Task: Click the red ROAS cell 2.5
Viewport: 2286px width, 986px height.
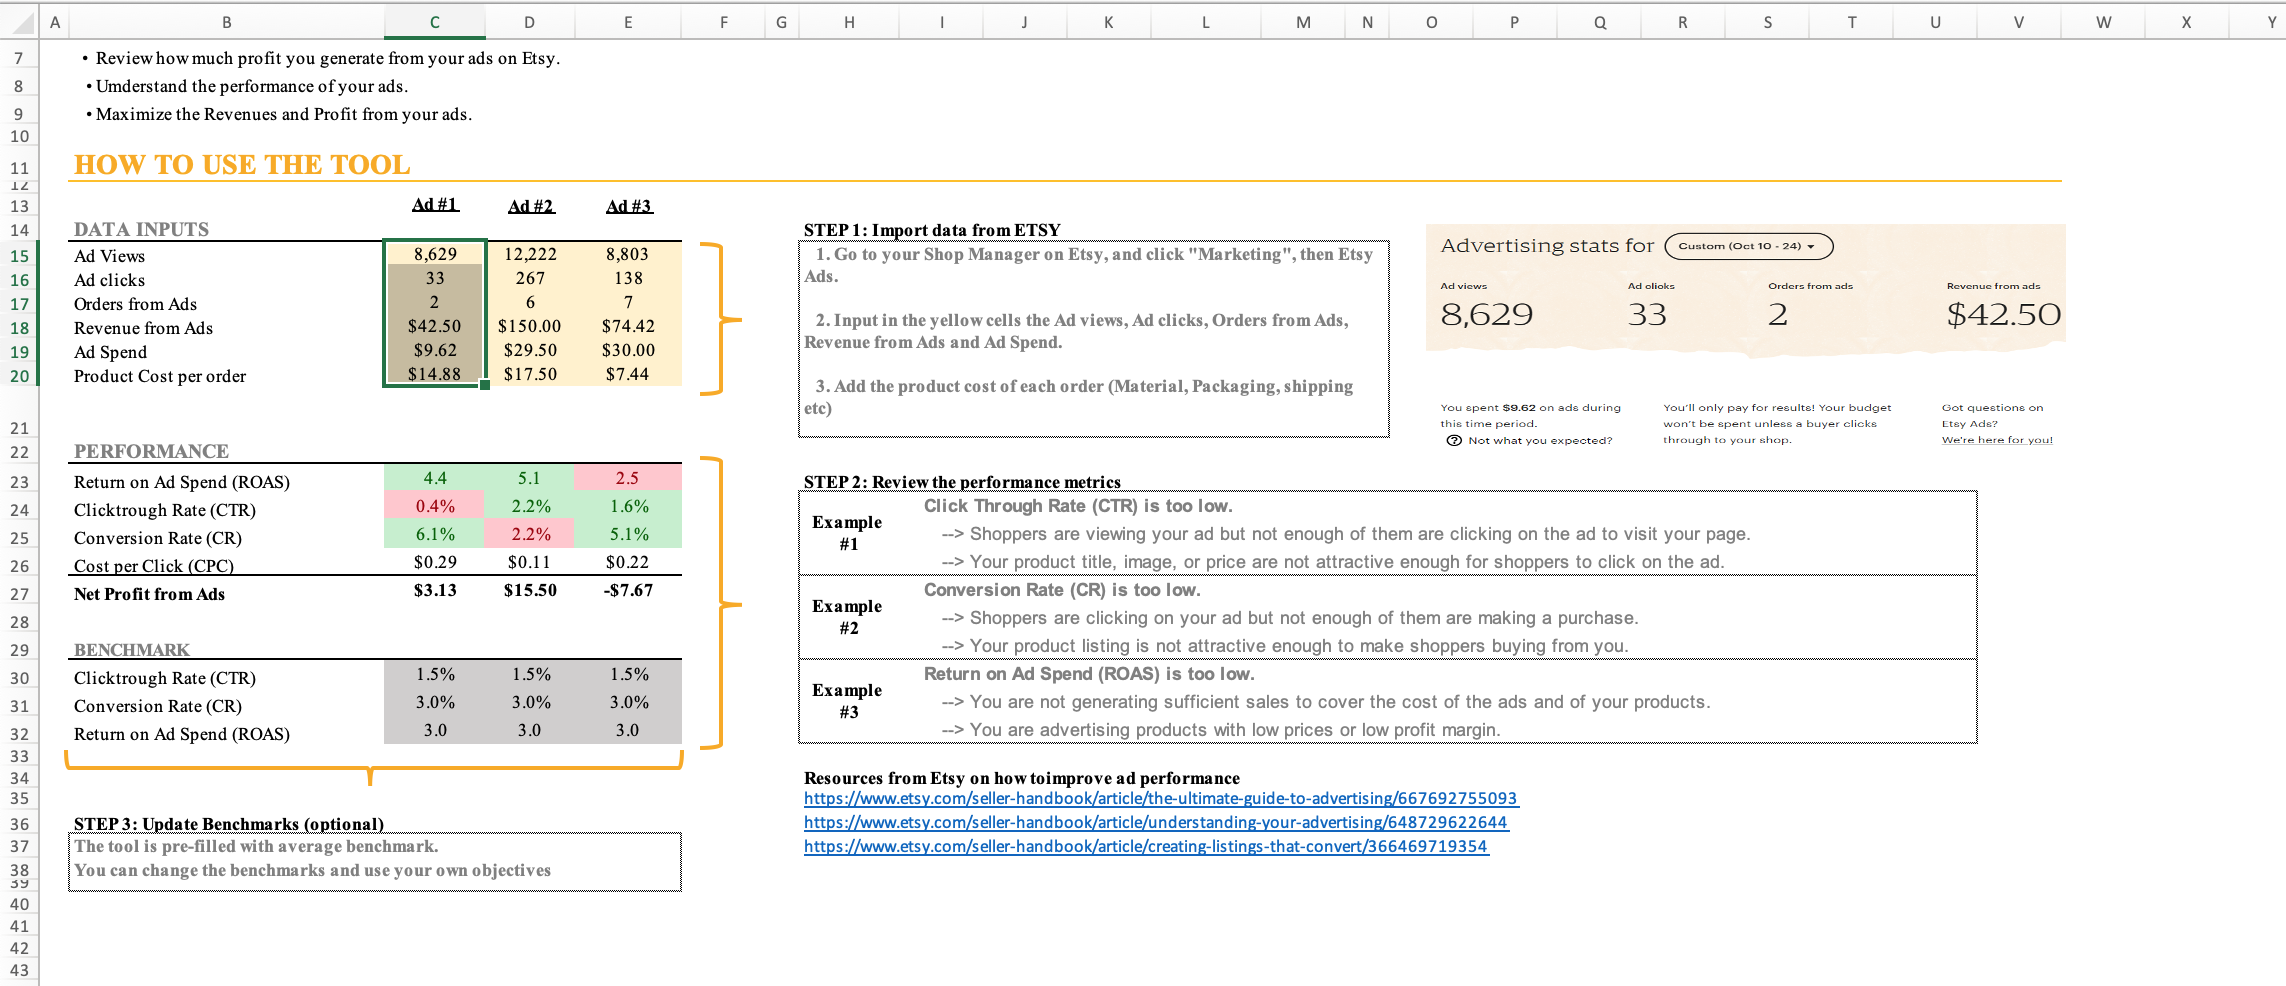Action: click(627, 478)
